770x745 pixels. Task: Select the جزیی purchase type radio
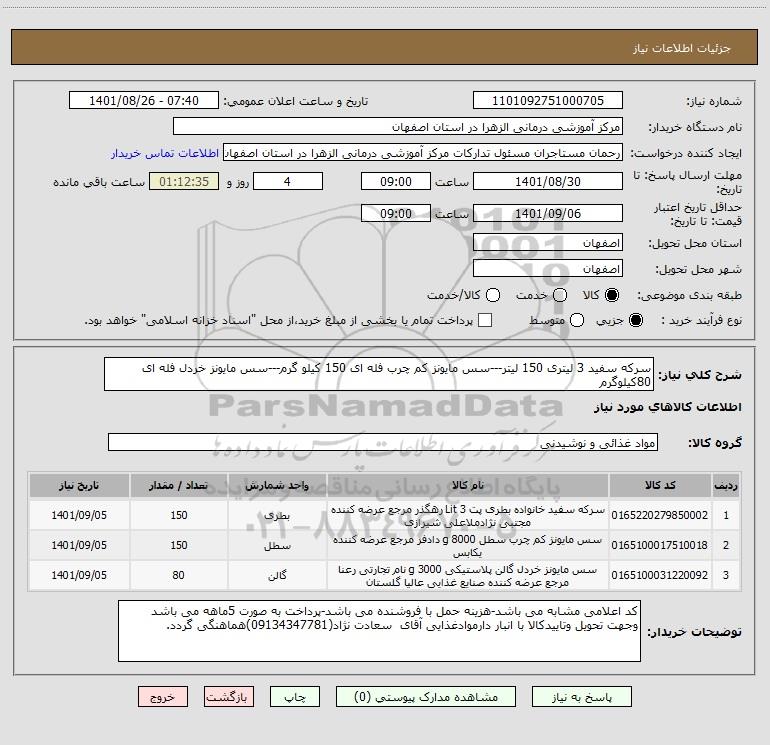[x=635, y=320]
